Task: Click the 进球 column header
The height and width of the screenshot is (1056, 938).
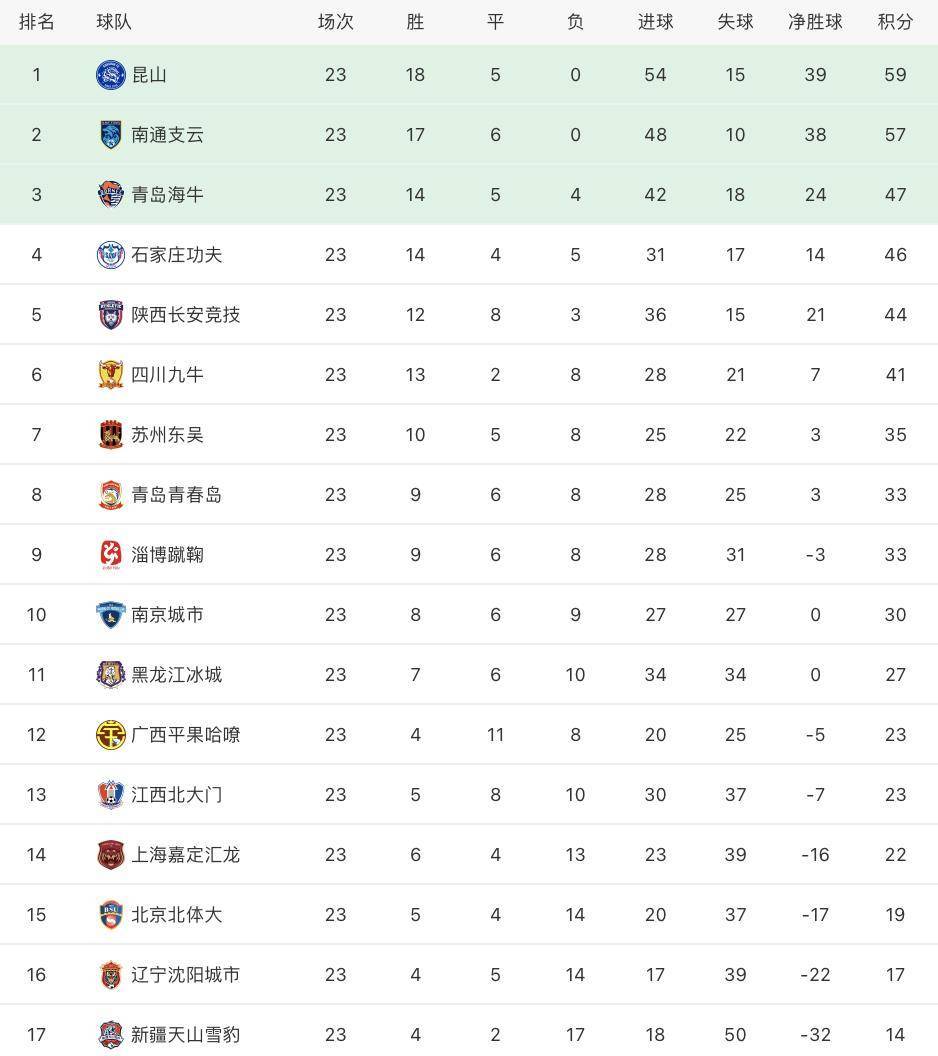Action: click(x=655, y=22)
